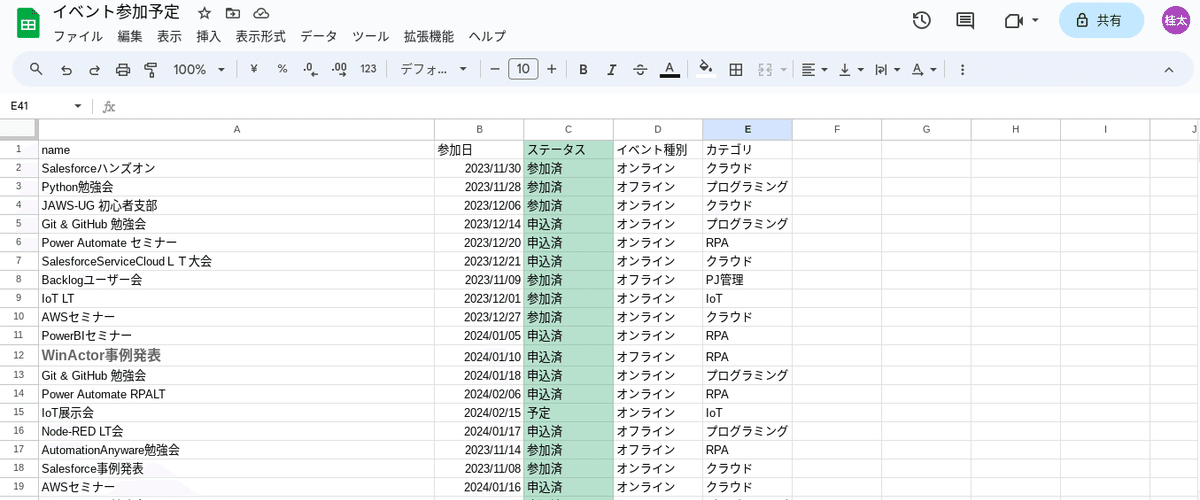The height and width of the screenshot is (500, 1200).
Task: Print the spreadsheet
Action: 123,69
